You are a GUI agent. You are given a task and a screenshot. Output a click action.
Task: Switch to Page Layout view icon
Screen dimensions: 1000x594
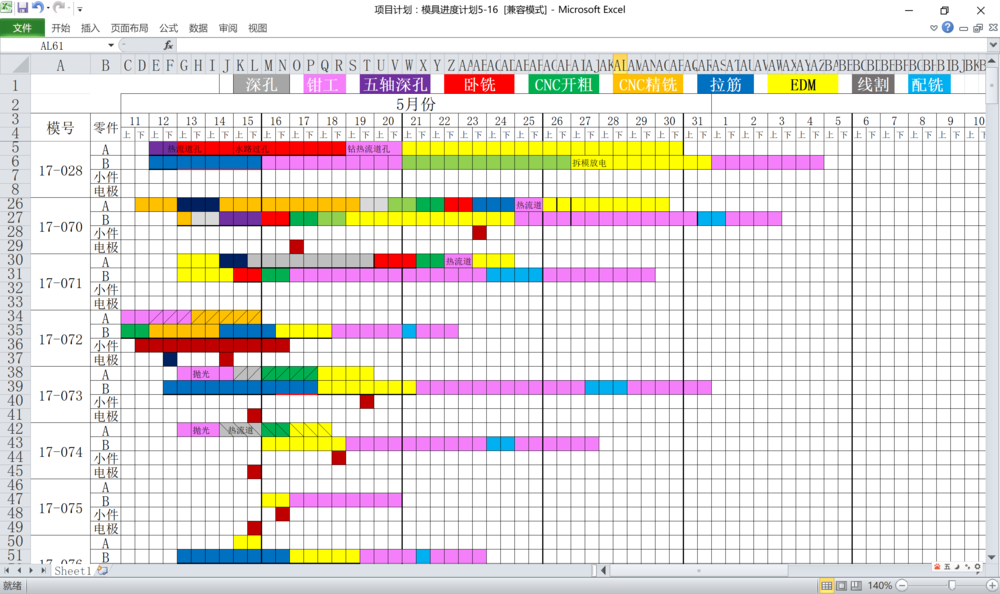(841, 586)
